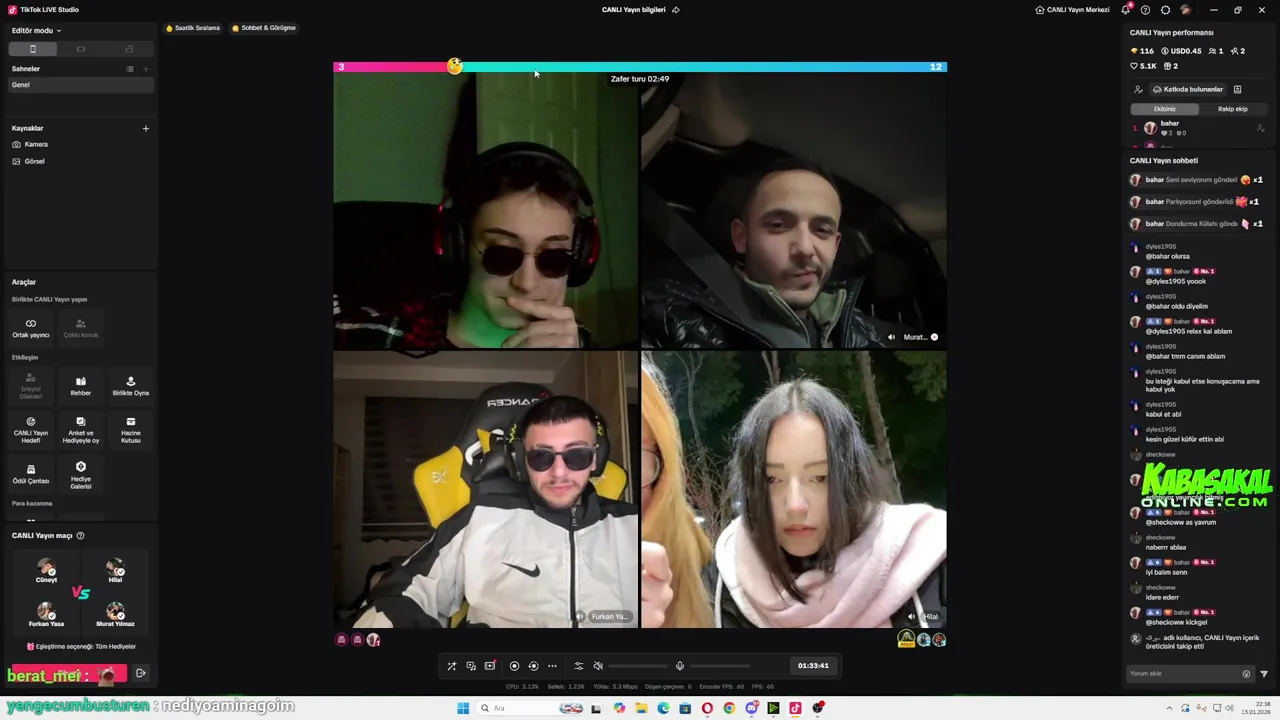Open Ödül Çantası tool
This screenshot has width=1280, height=720.
pyautogui.click(x=31, y=474)
